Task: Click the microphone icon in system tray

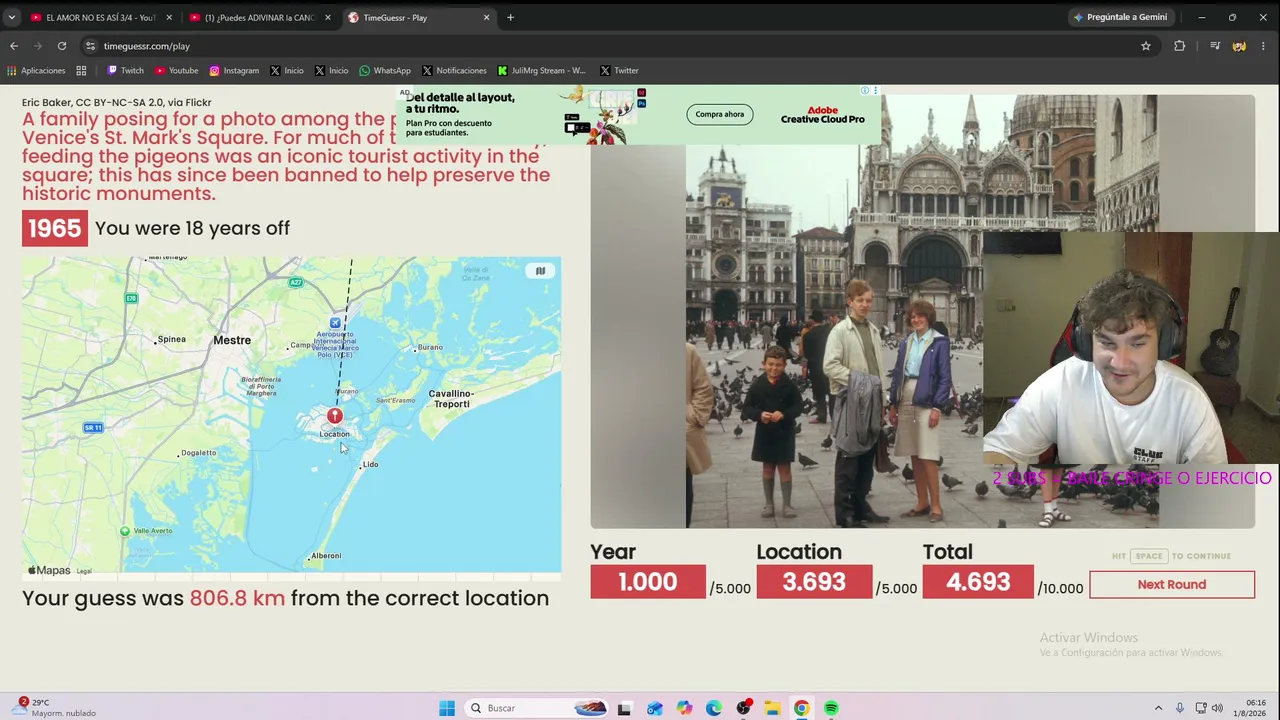Action: coord(1180,708)
